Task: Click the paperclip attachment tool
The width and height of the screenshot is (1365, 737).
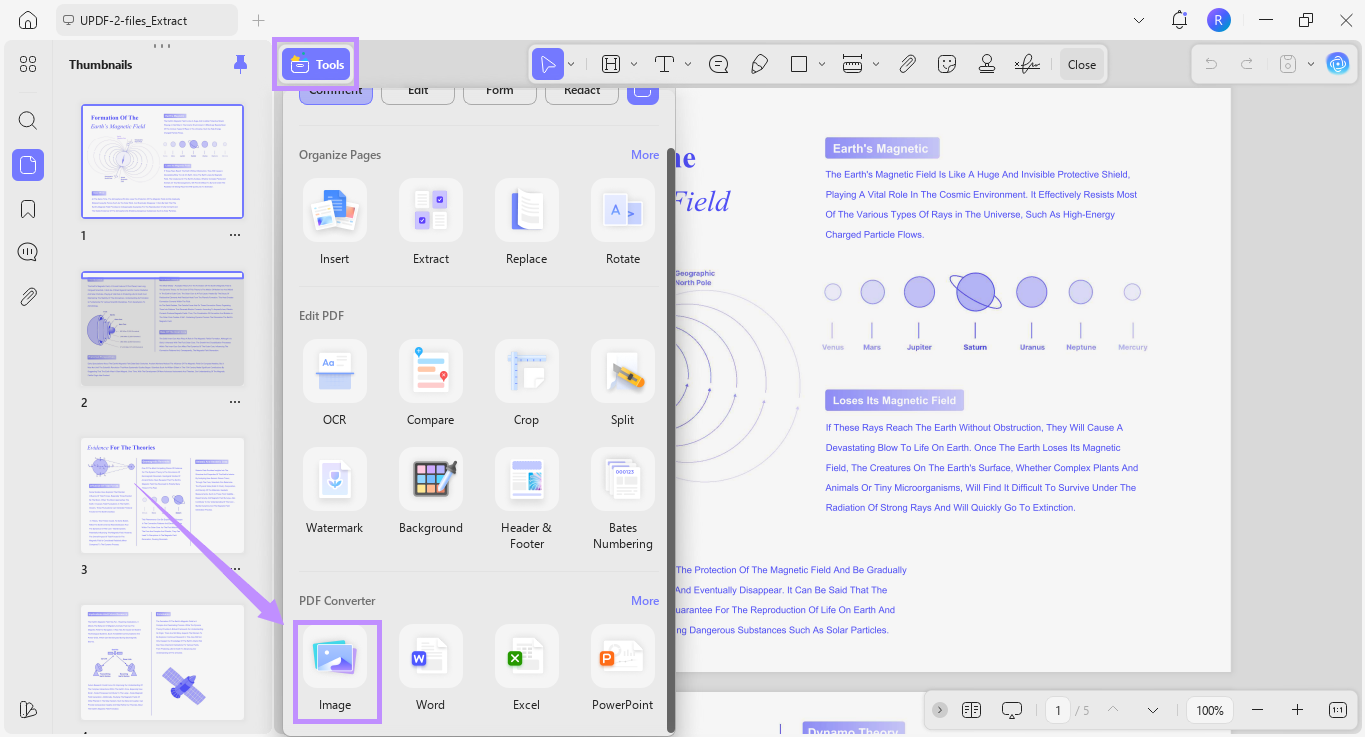Action: (908, 63)
